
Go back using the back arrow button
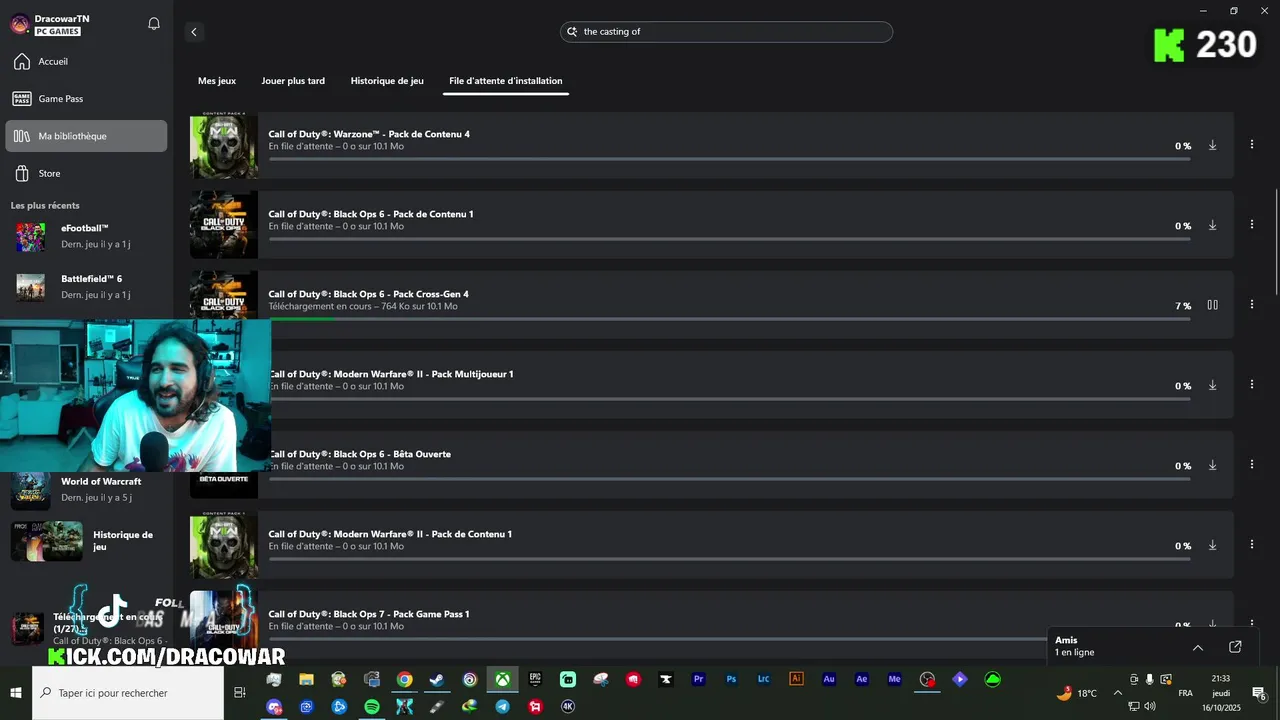(x=194, y=32)
